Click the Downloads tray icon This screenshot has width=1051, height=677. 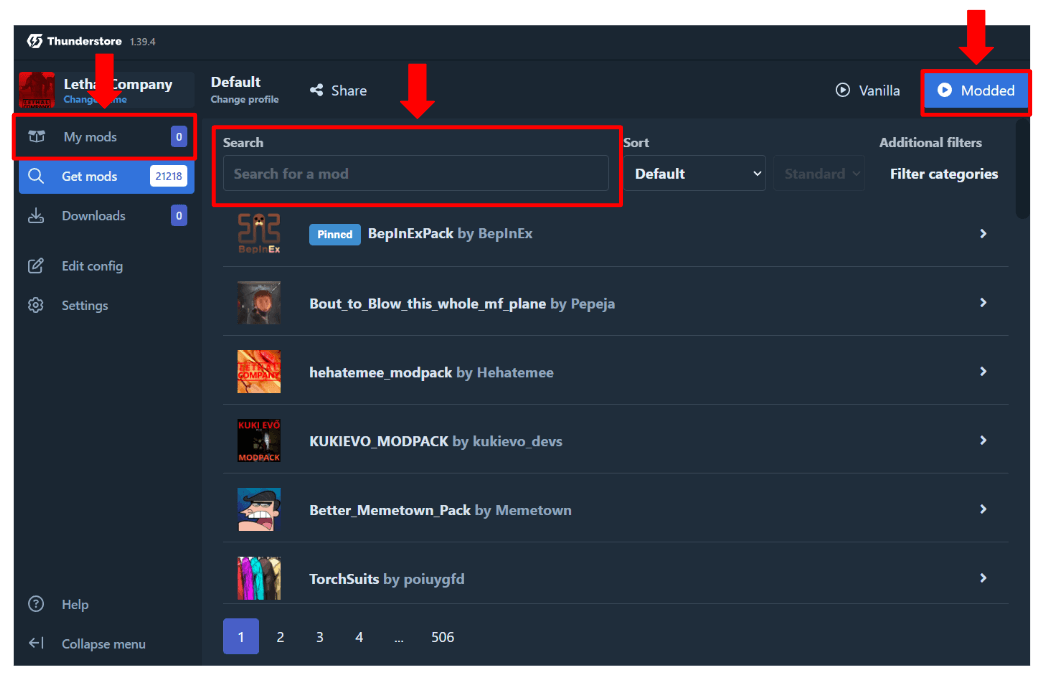coord(36,216)
